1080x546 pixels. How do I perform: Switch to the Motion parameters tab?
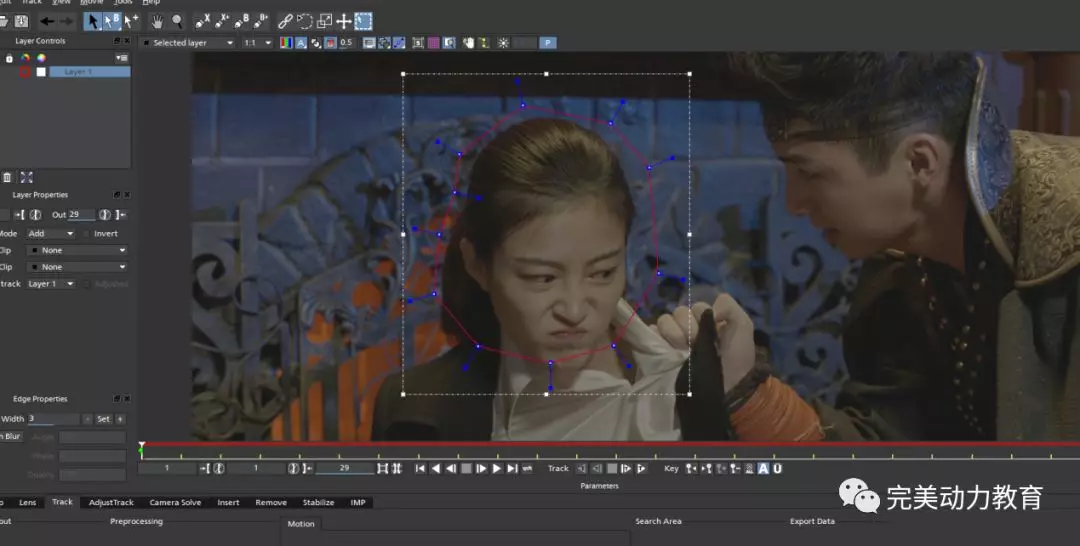pyautogui.click(x=301, y=524)
